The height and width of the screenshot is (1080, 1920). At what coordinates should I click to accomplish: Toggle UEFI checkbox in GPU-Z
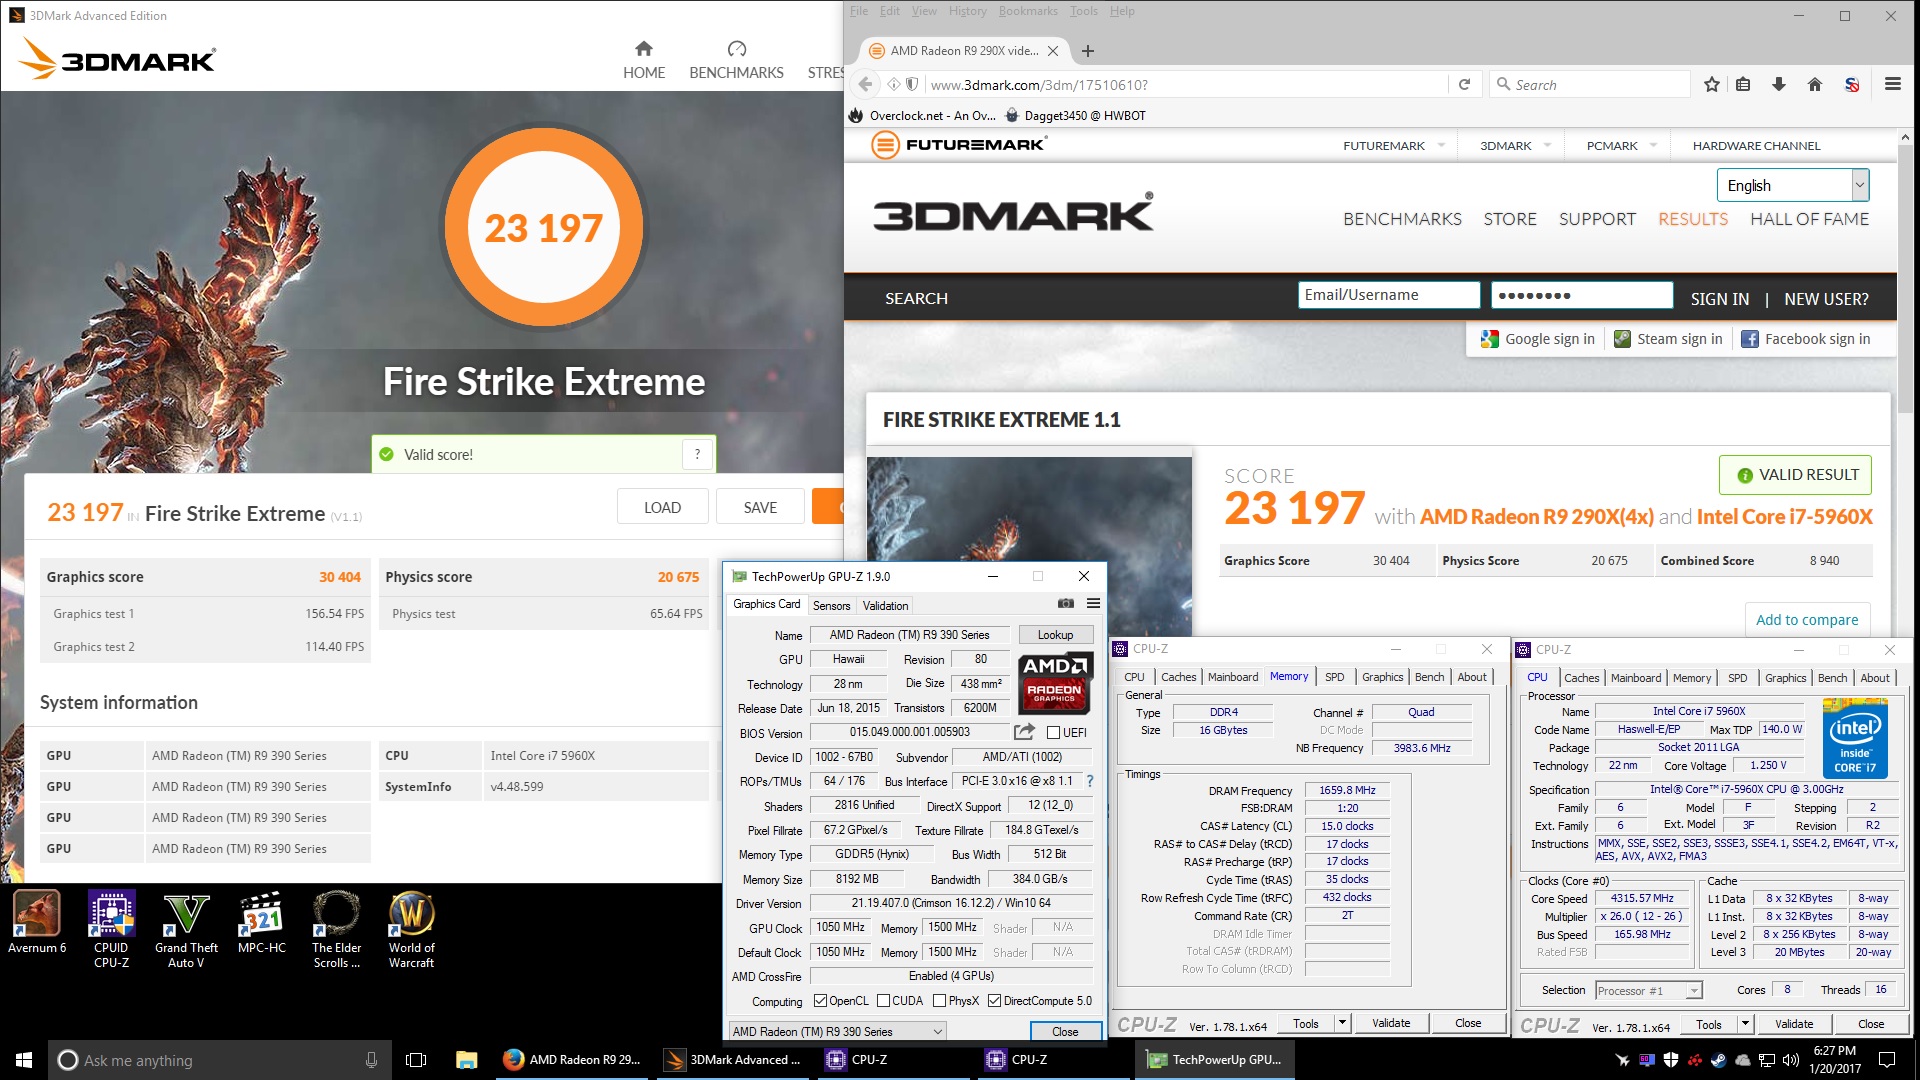pos(1053,733)
